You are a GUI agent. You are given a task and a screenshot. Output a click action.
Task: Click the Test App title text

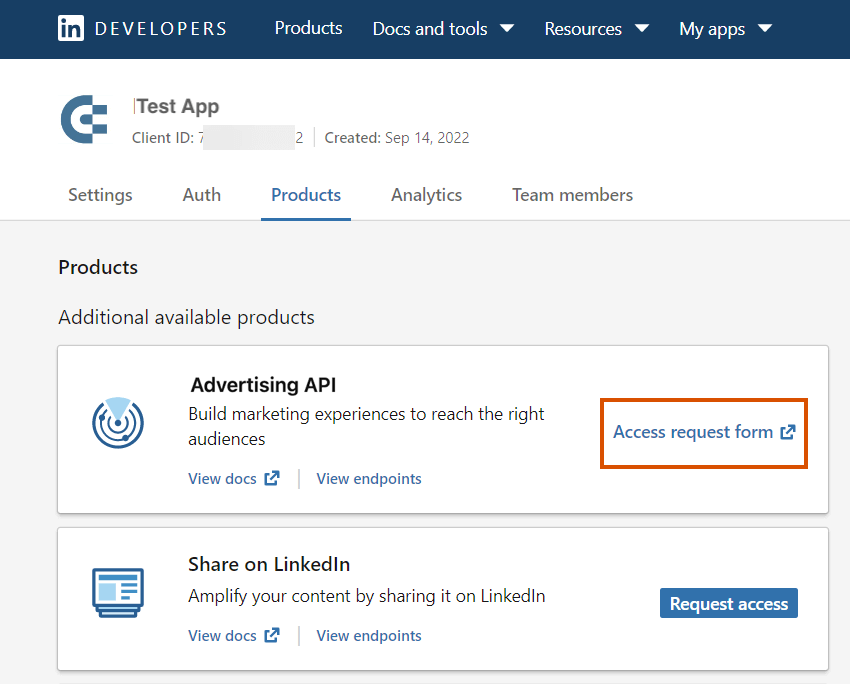178,106
